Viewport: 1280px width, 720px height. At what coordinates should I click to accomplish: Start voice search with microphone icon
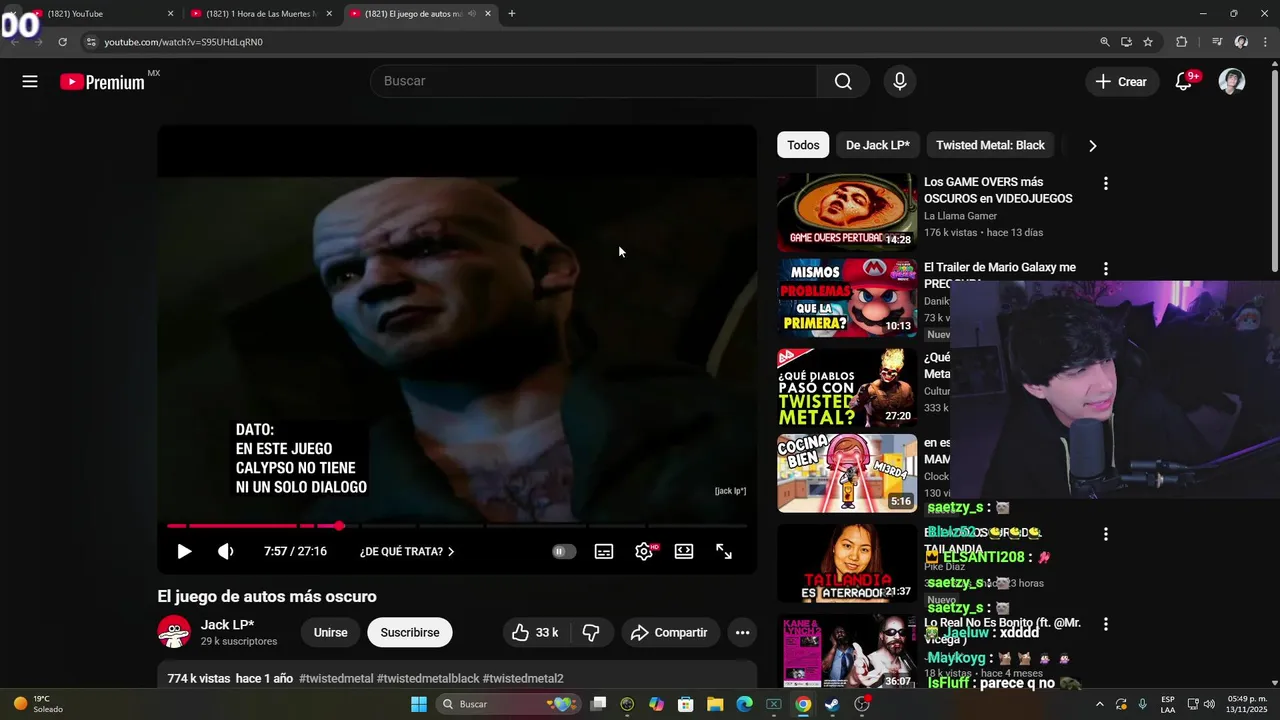click(x=900, y=81)
